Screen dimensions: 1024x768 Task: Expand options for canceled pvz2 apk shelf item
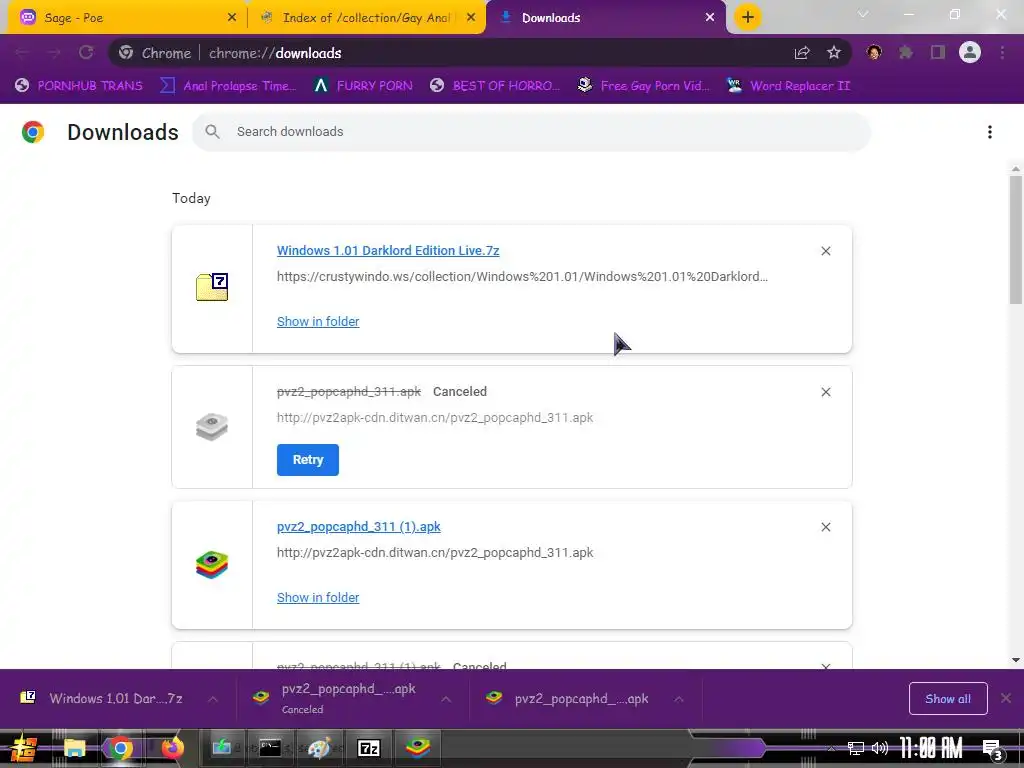[446, 699]
